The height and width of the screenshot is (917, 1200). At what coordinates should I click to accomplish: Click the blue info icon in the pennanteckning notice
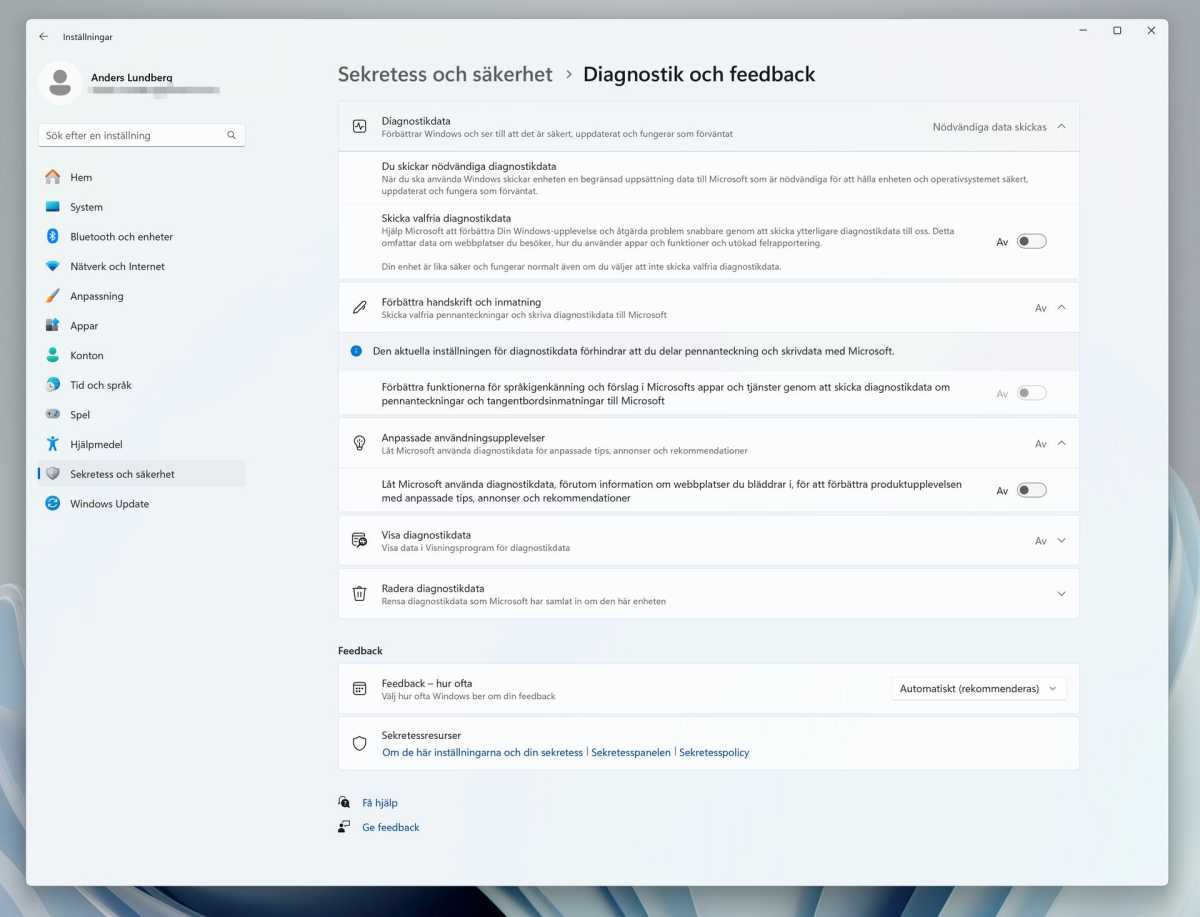356,351
